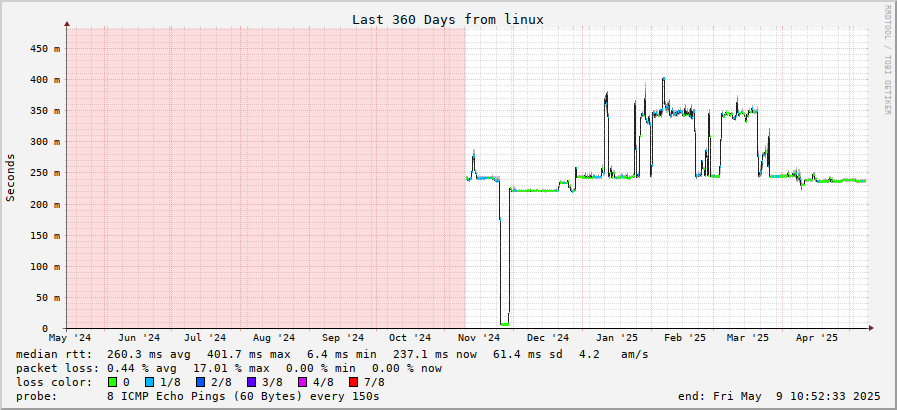Click the highest latency spike near 400 m
This screenshot has height=410, width=897.
[663, 79]
